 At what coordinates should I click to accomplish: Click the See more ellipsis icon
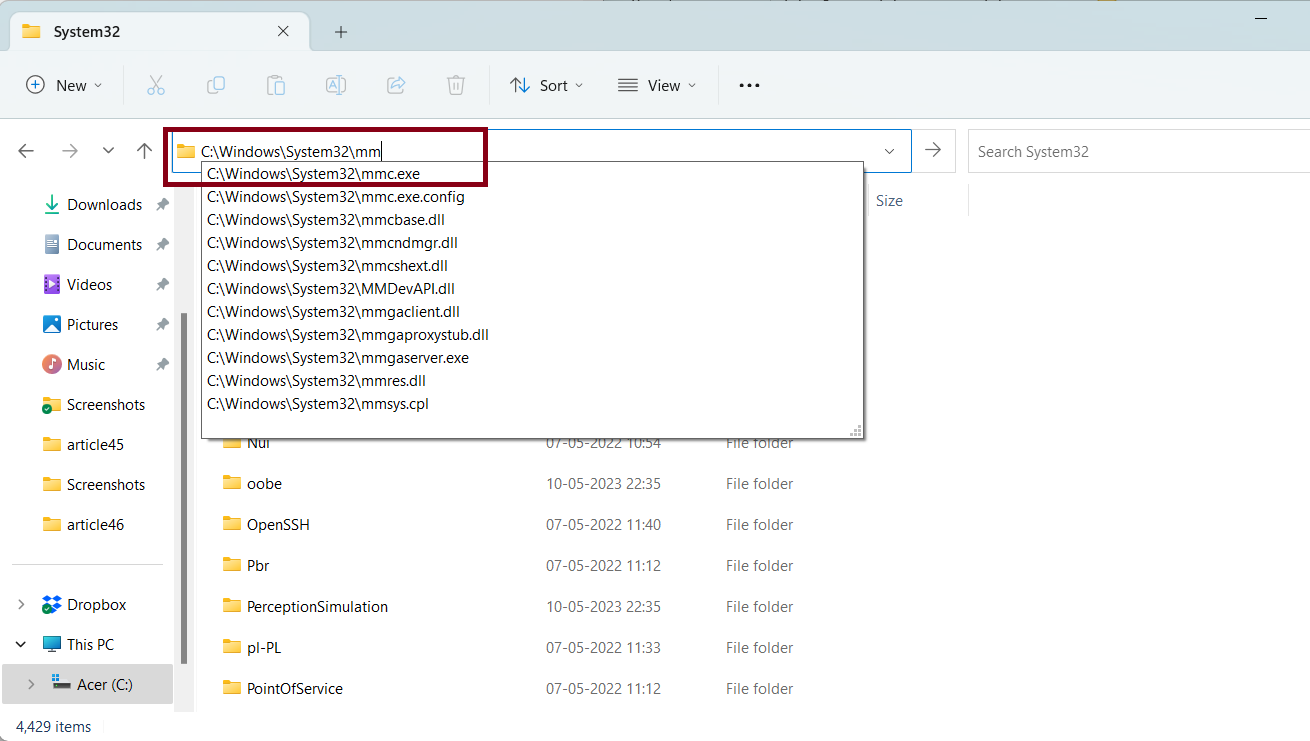coord(748,85)
